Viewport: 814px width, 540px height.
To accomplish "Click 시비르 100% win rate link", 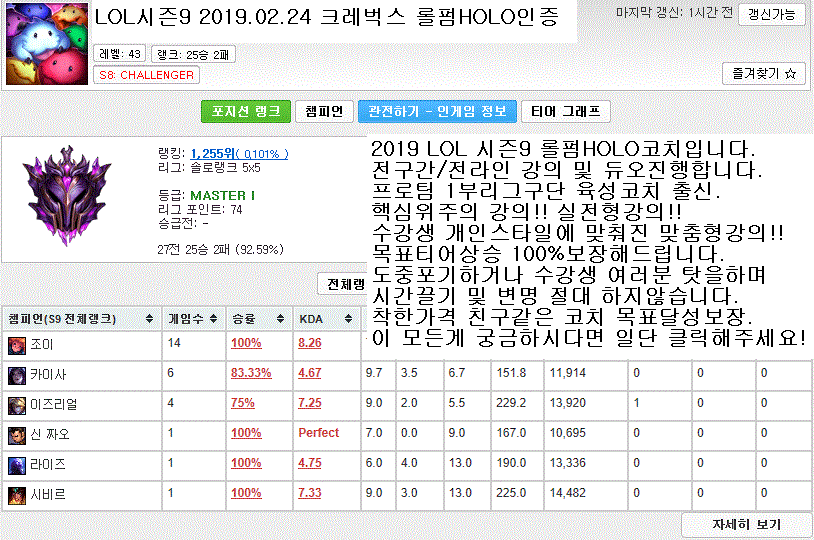I will click(246, 494).
